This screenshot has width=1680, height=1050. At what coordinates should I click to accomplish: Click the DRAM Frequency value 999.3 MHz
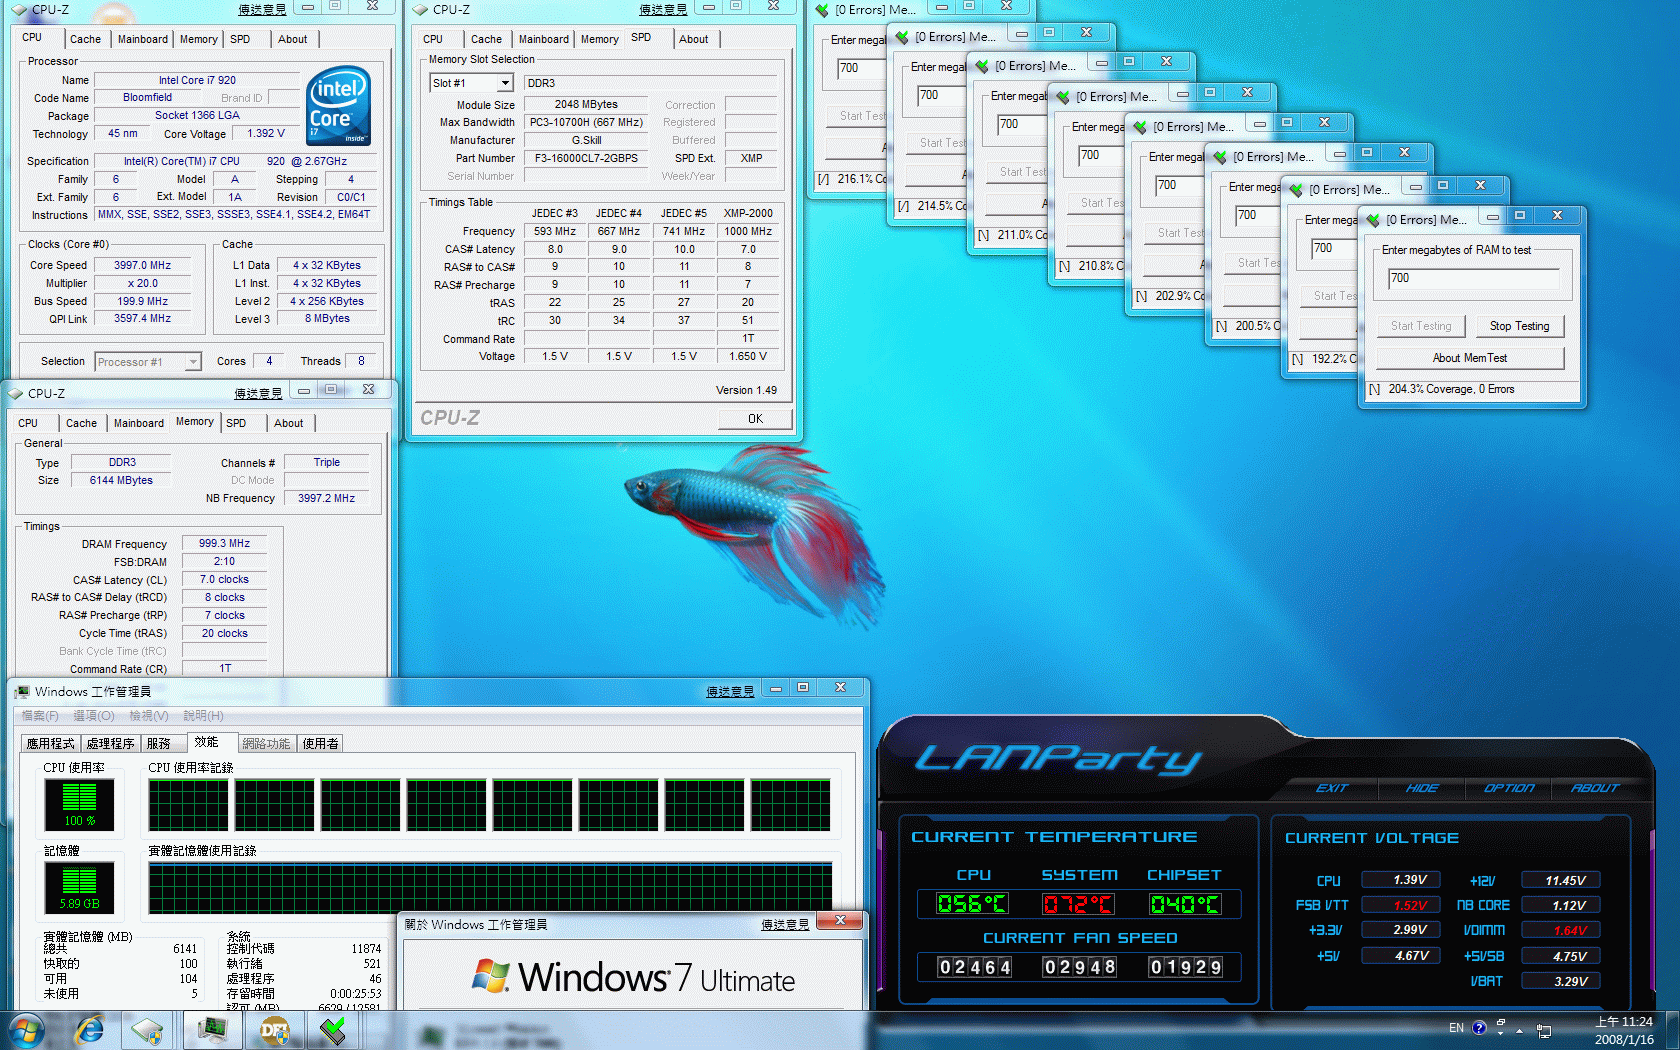224,543
